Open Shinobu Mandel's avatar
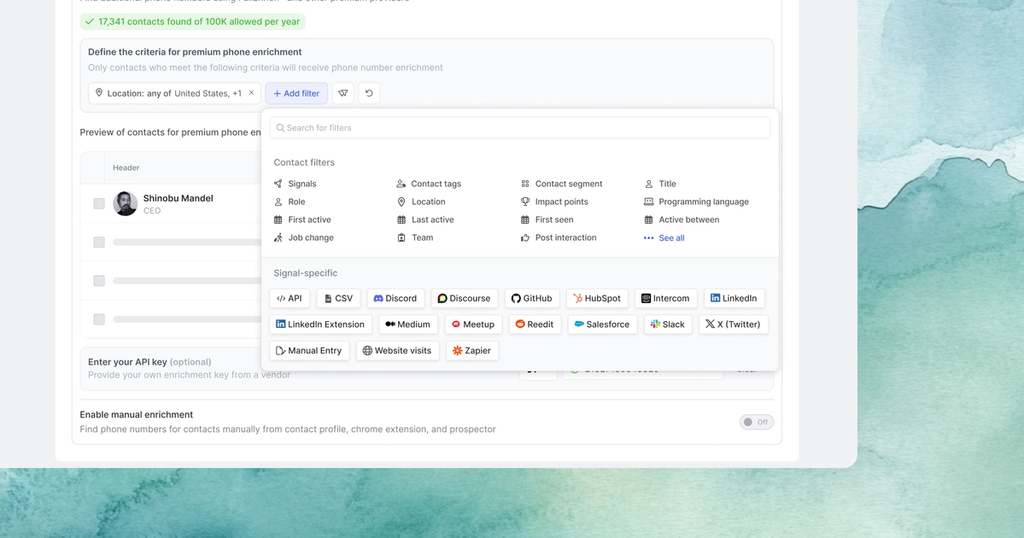The height and width of the screenshot is (538, 1024). pyautogui.click(x=125, y=204)
